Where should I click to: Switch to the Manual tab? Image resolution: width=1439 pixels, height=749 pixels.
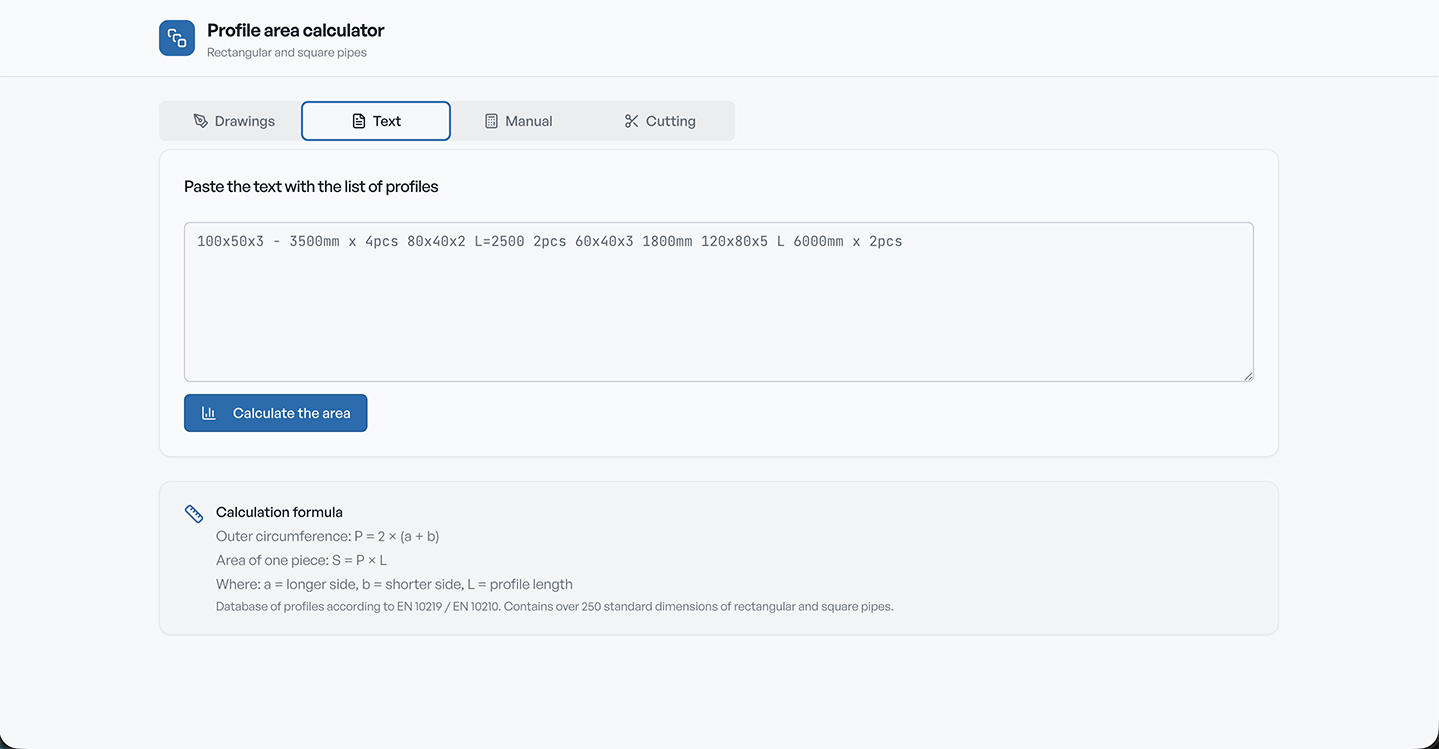click(518, 121)
